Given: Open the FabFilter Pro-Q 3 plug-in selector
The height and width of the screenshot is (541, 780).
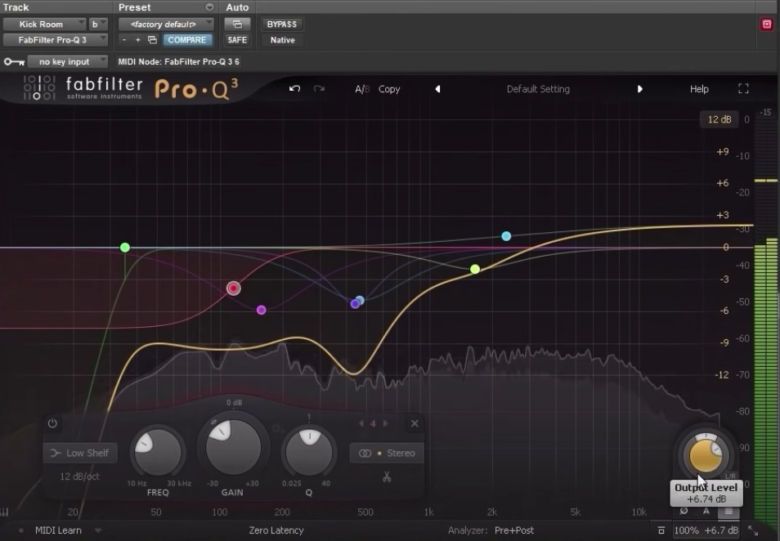Looking at the screenshot, I should 55,40.
